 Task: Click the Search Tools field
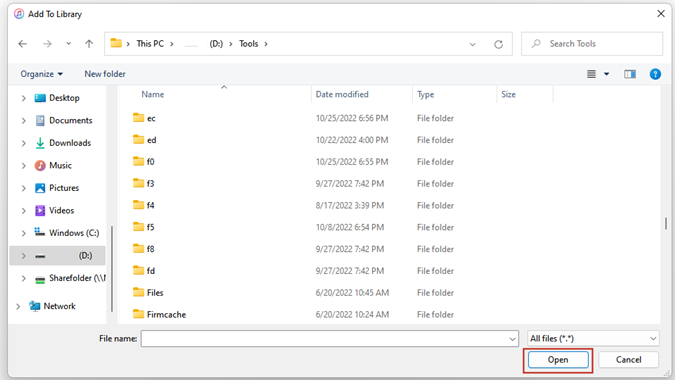592,43
